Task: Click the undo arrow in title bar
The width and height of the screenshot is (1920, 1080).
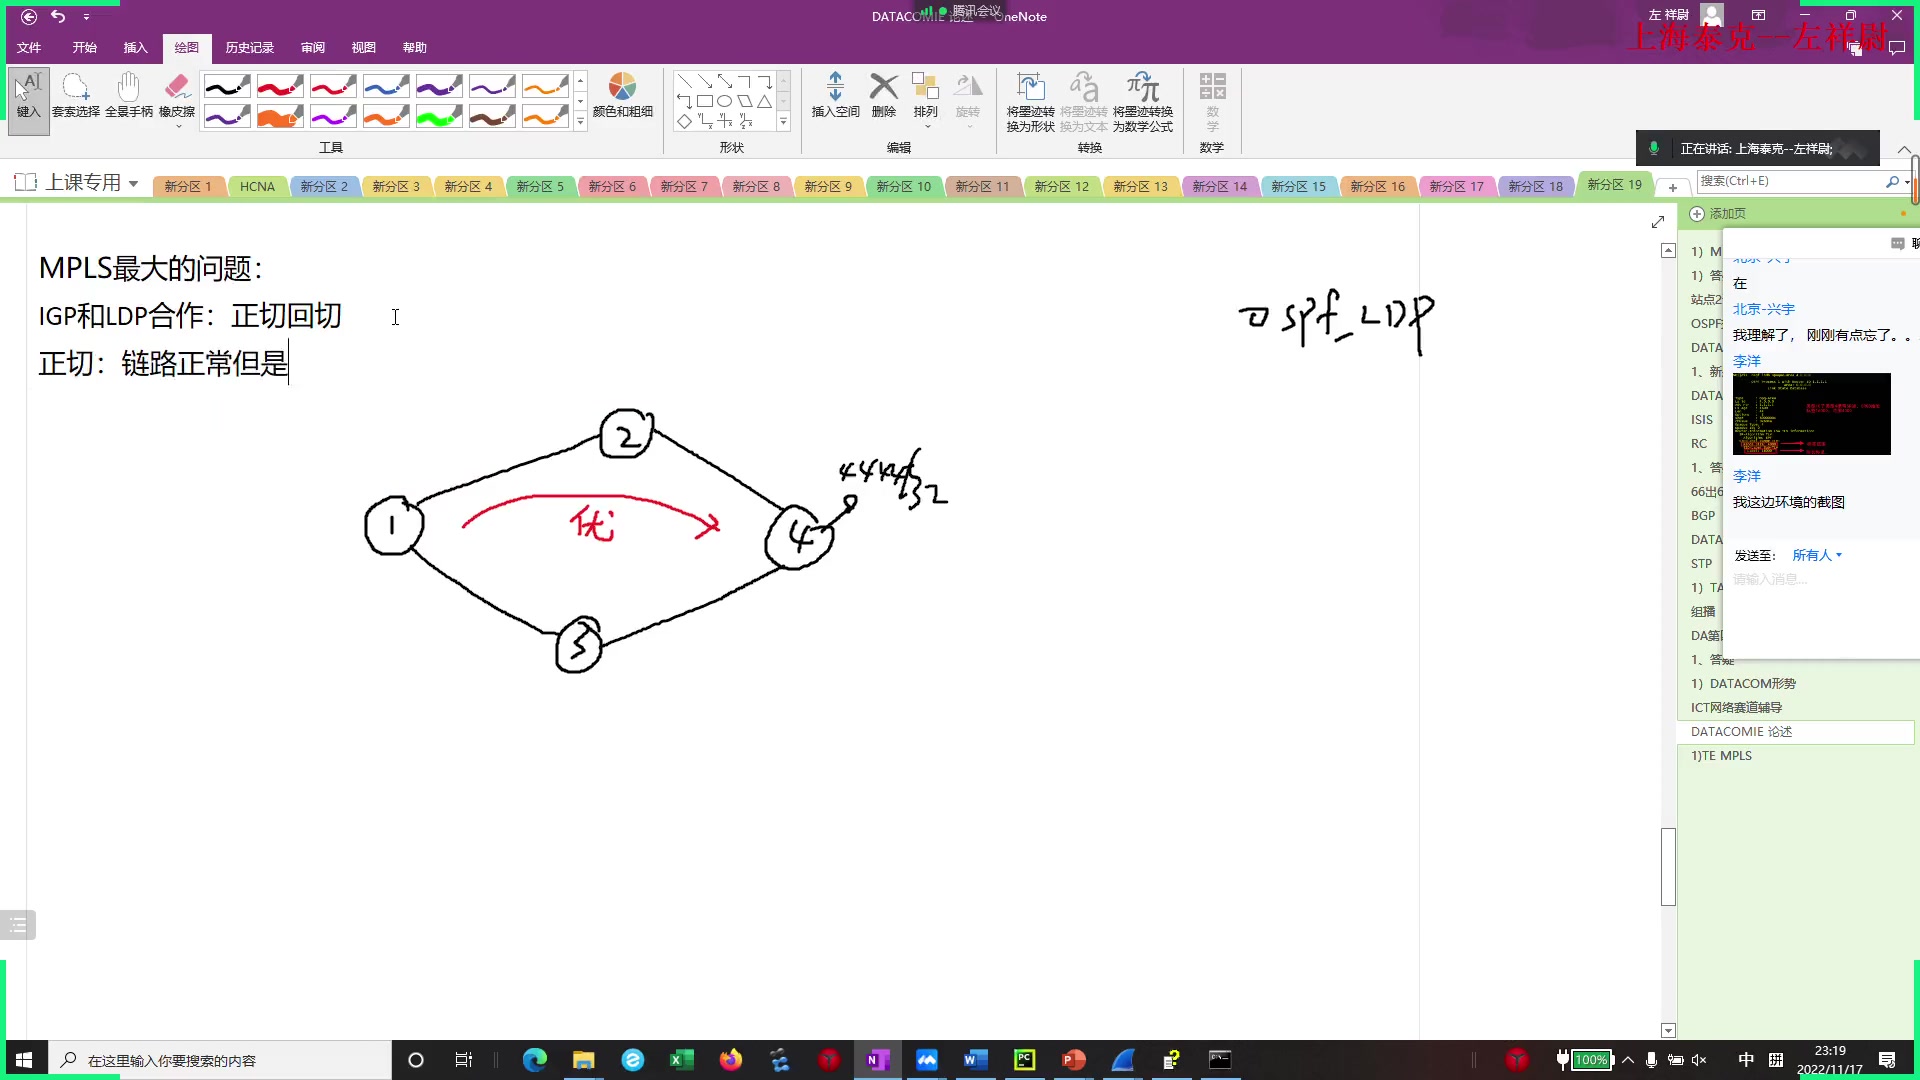Action: [58, 16]
